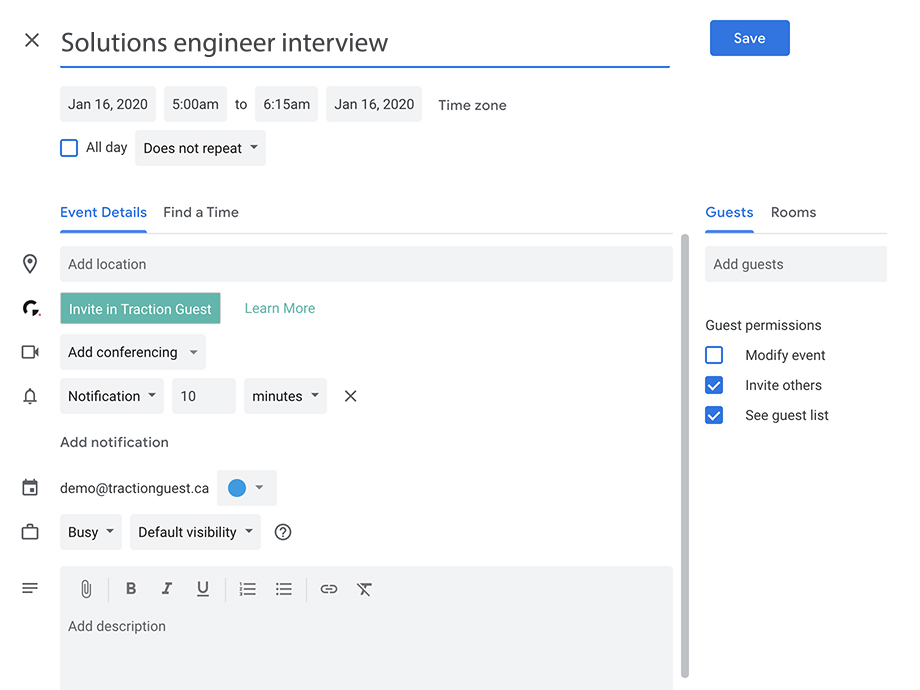Click Add notification
This screenshot has width=920, height=690.
(x=114, y=442)
